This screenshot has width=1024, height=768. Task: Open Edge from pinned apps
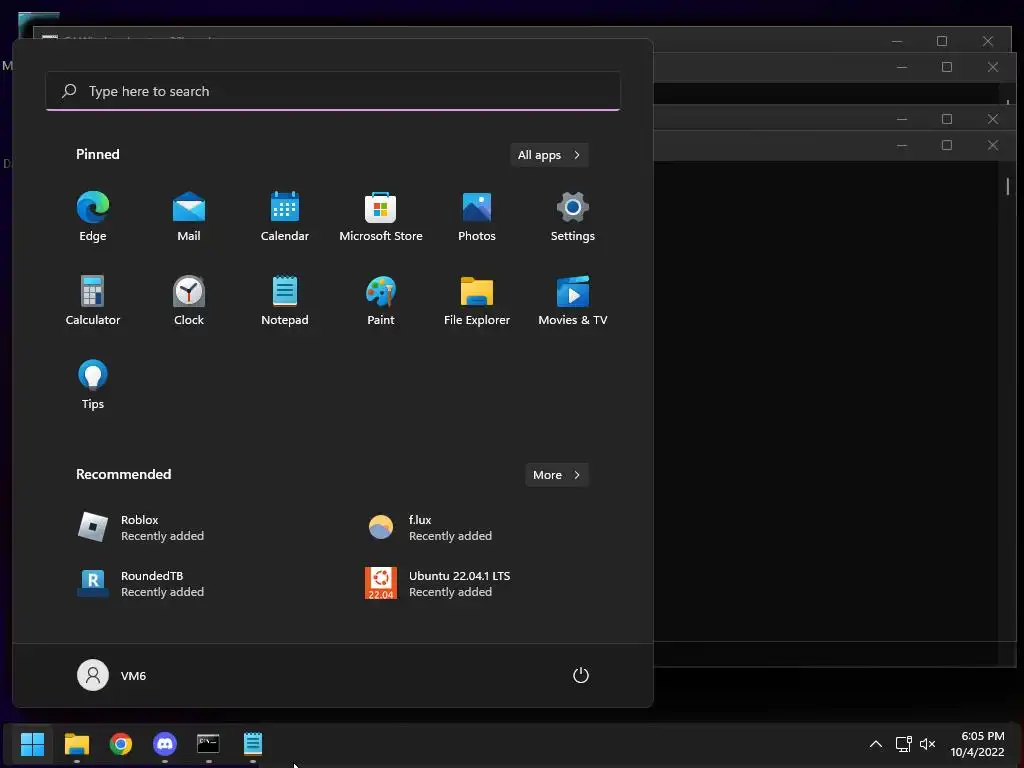coord(93,217)
